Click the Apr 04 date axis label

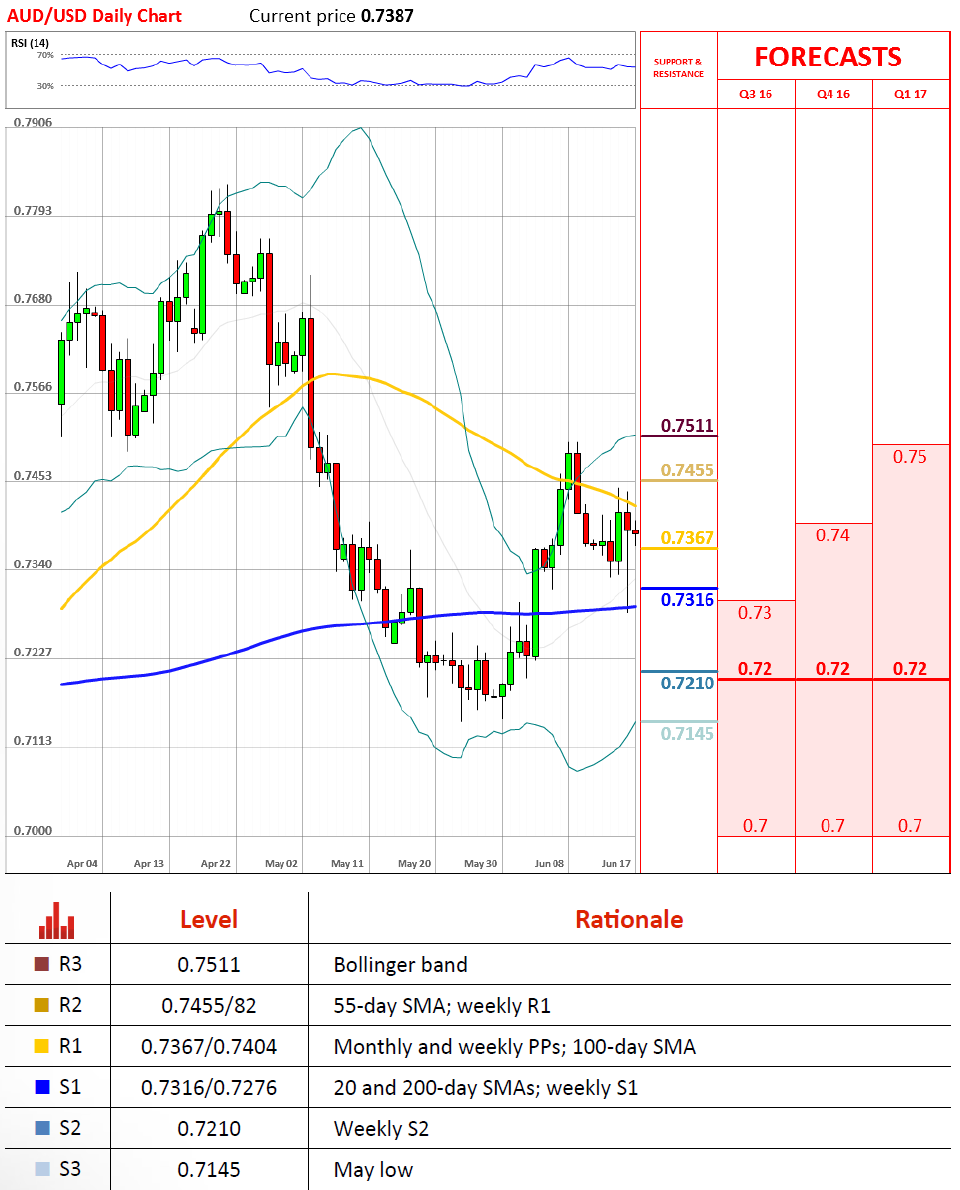tap(82, 864)
